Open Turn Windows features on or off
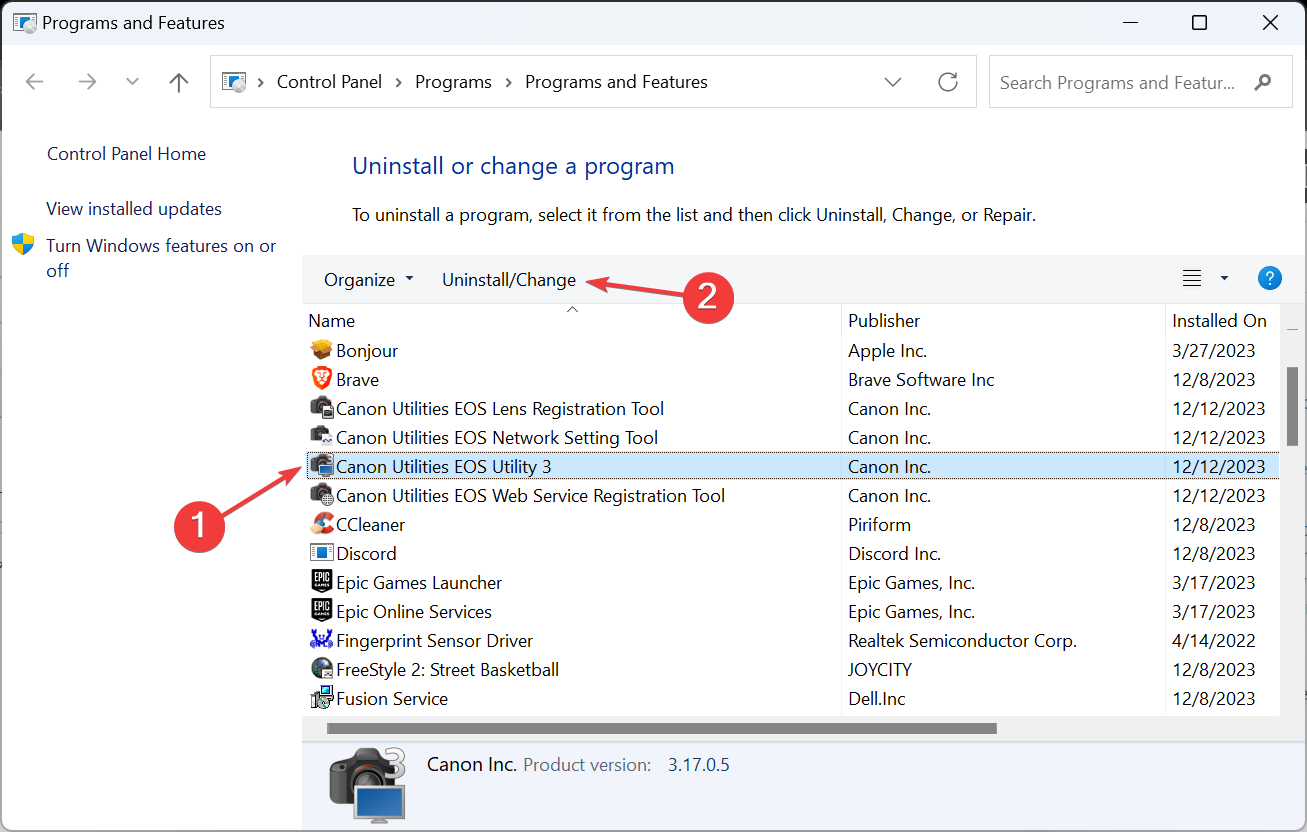1307x832 pixels. click(x=161, y=258)
